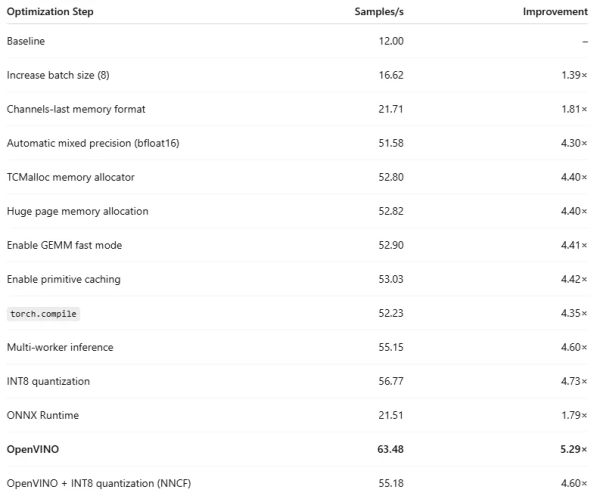Select the Baseline row label
The image size is (600, 502).
pyautogui.click(x=26, y=41)
